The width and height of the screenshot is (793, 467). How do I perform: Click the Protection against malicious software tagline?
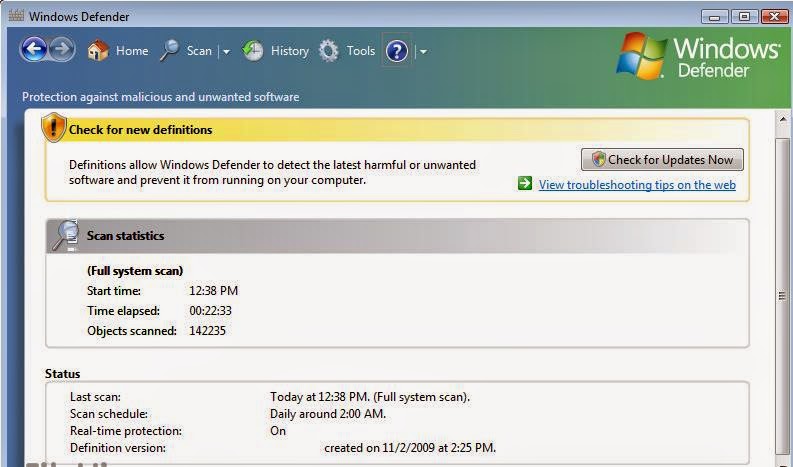tap(161, 97)
